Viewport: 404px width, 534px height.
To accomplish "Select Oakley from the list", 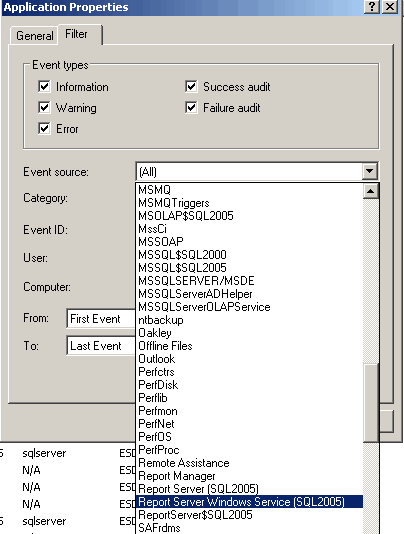I will (250, 333).
